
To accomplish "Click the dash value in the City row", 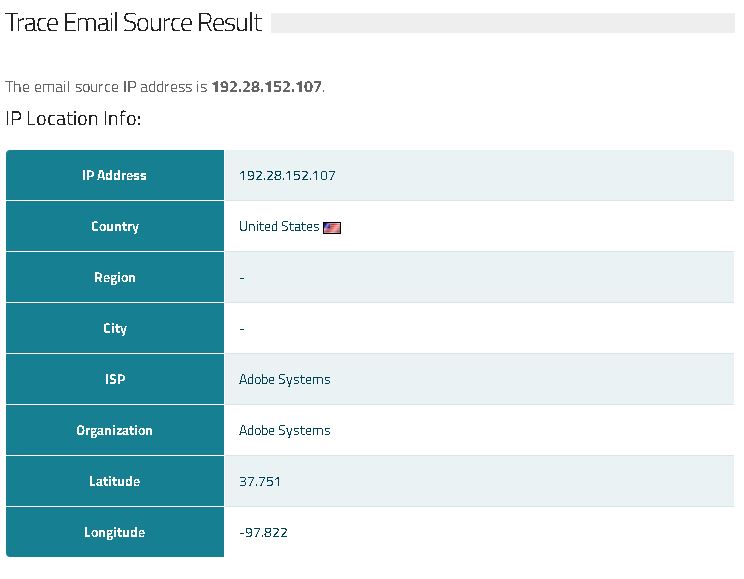I will (x=242, y=329).
